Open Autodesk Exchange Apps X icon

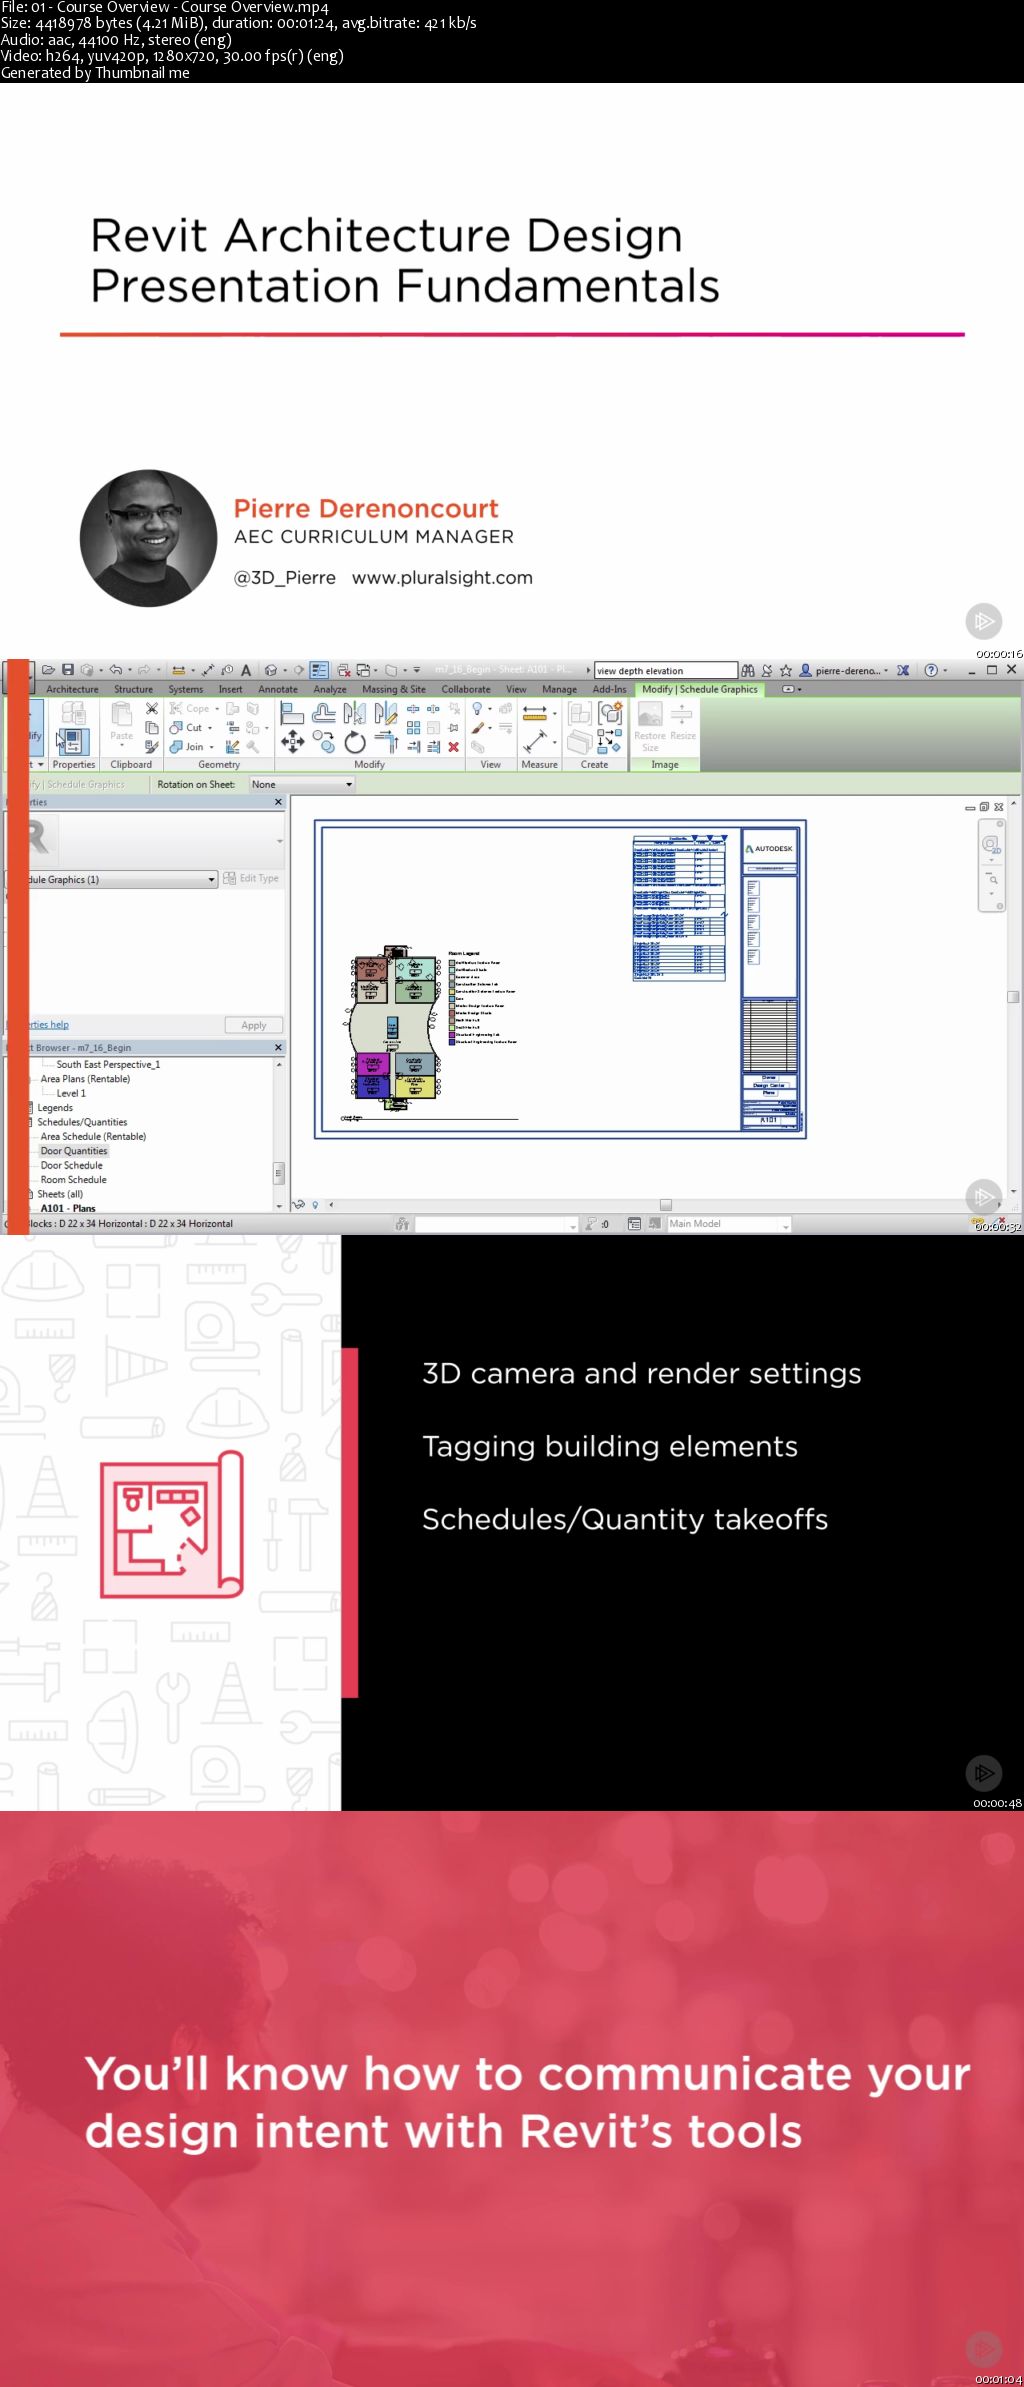coord(903,671)
